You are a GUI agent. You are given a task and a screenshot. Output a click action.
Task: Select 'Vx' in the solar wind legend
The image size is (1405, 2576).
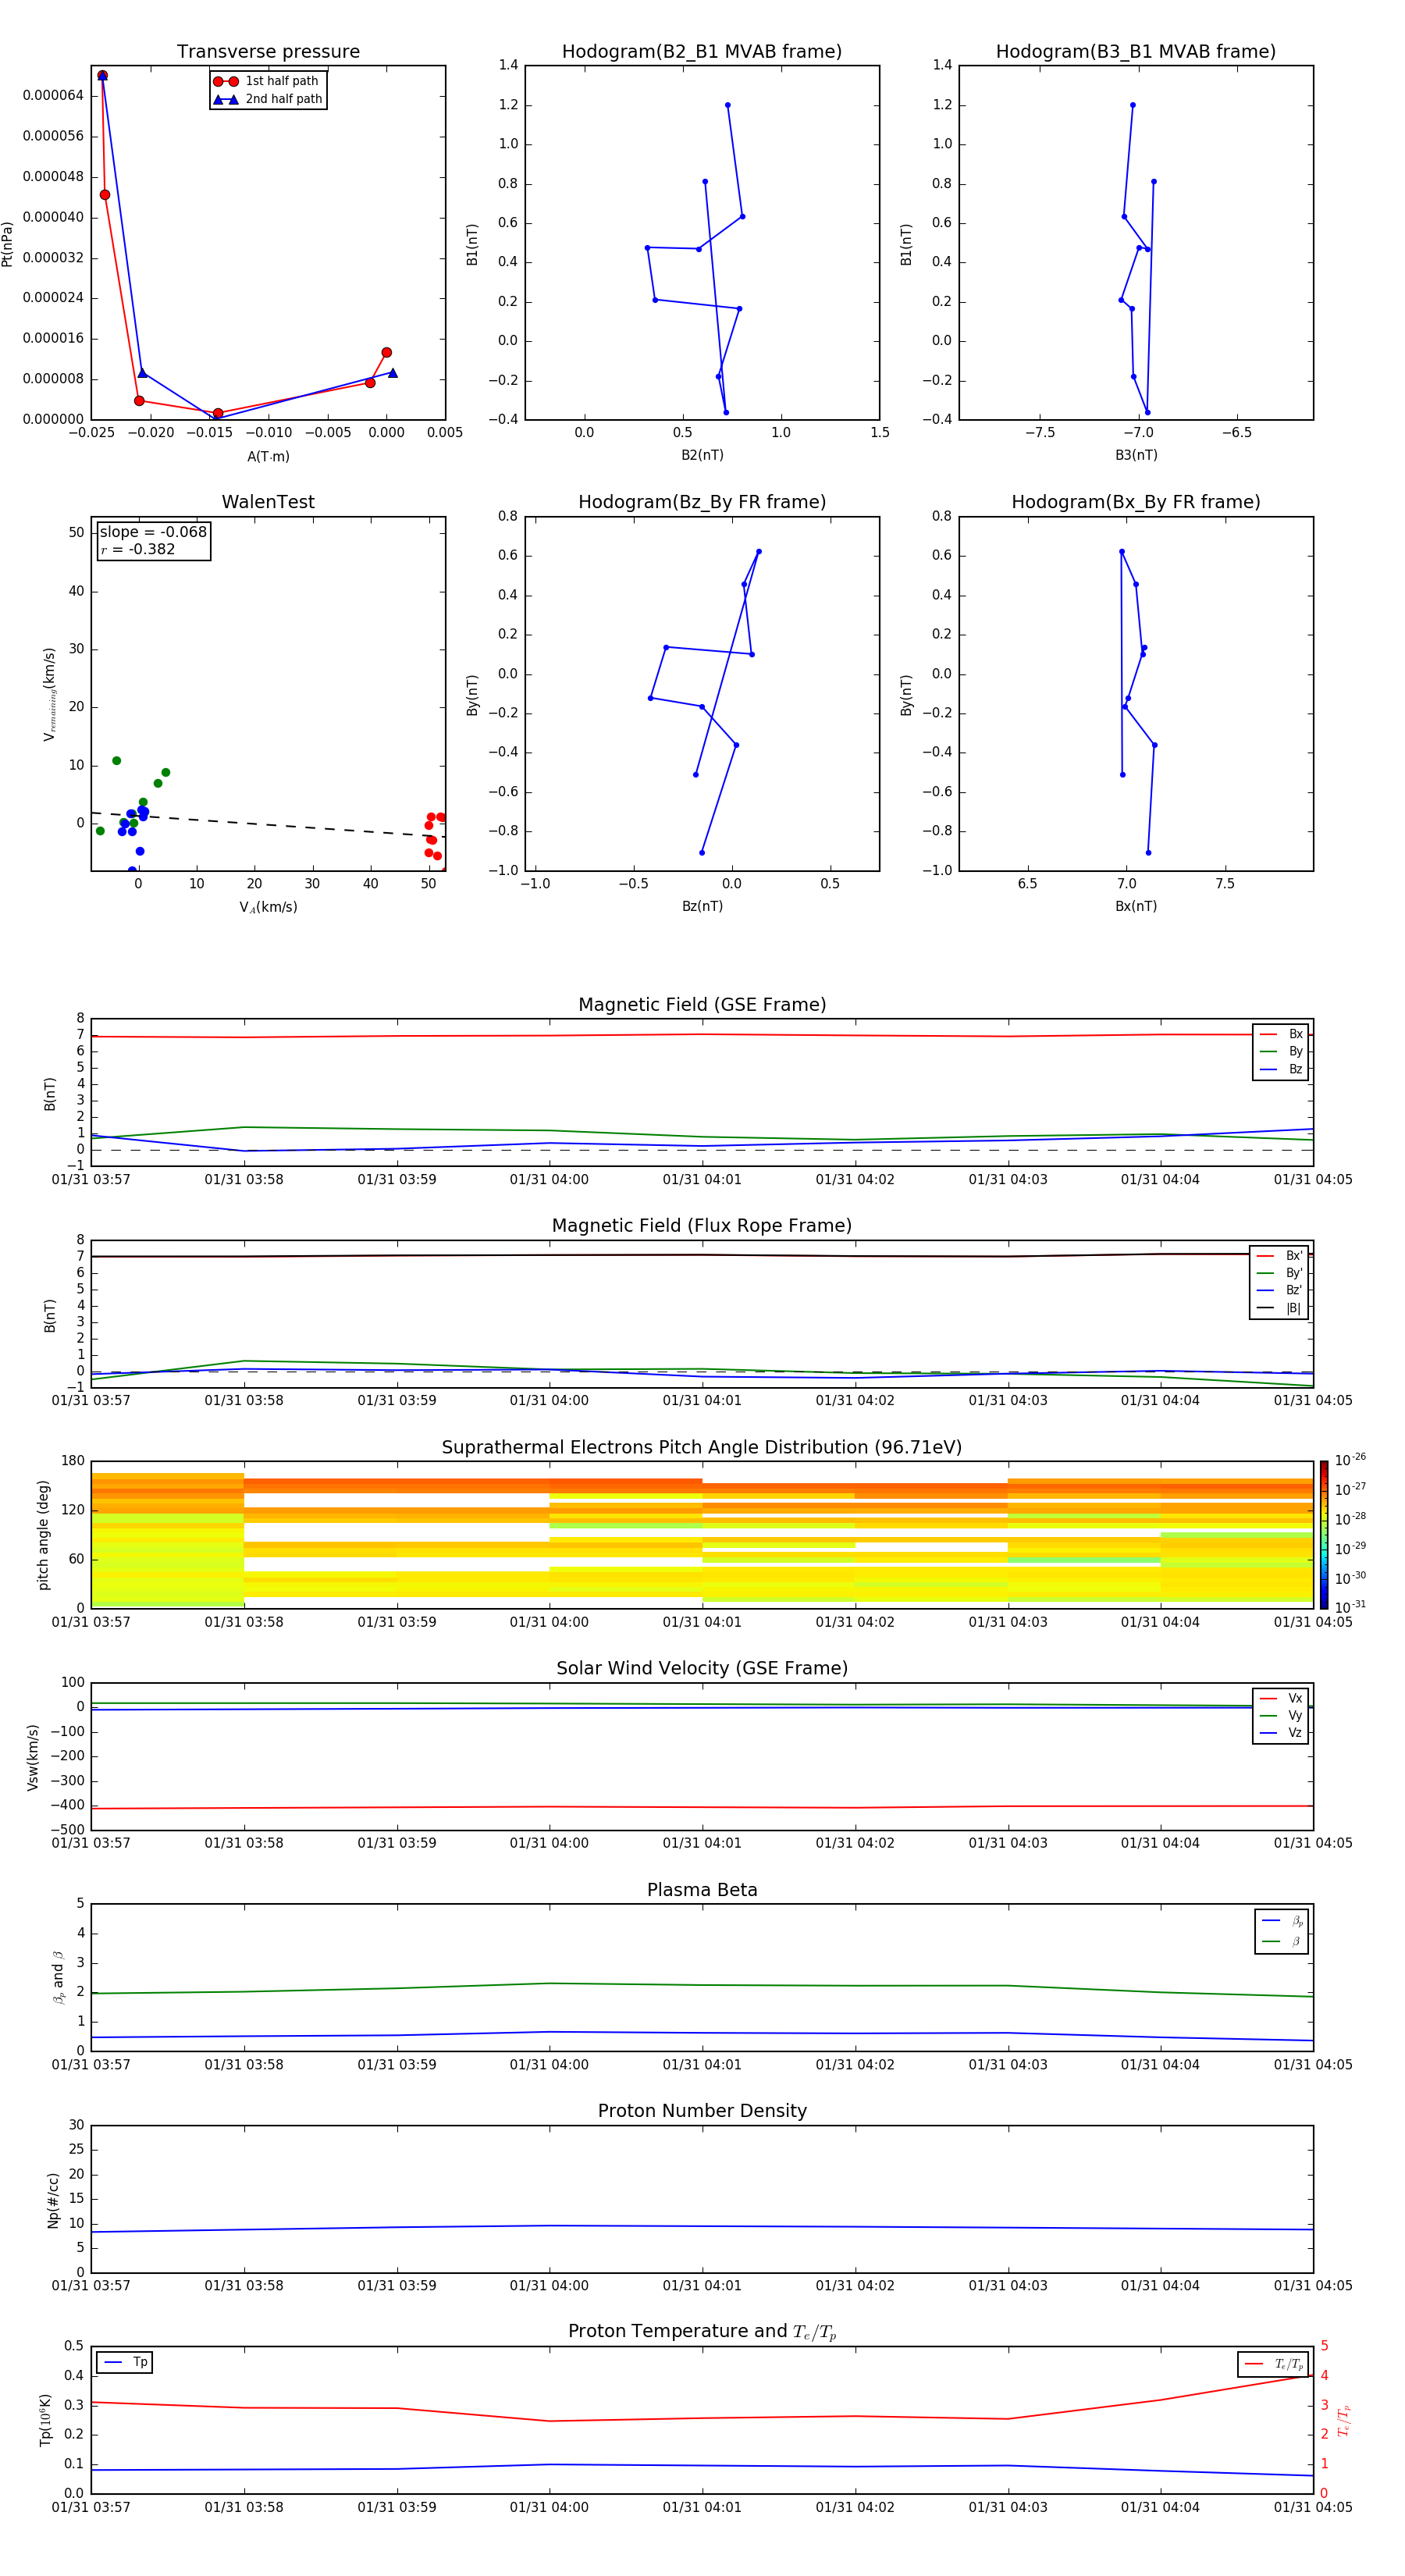[x=1282, y=1699]
